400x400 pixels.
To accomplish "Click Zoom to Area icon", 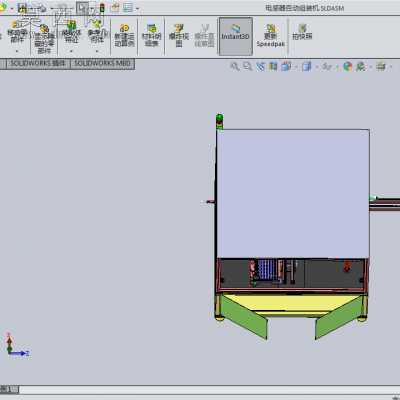I will click(x=247, y=66).
